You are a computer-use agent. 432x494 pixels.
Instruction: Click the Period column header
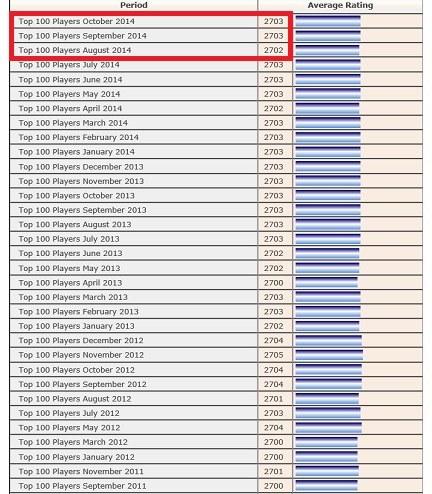(134, 5)
